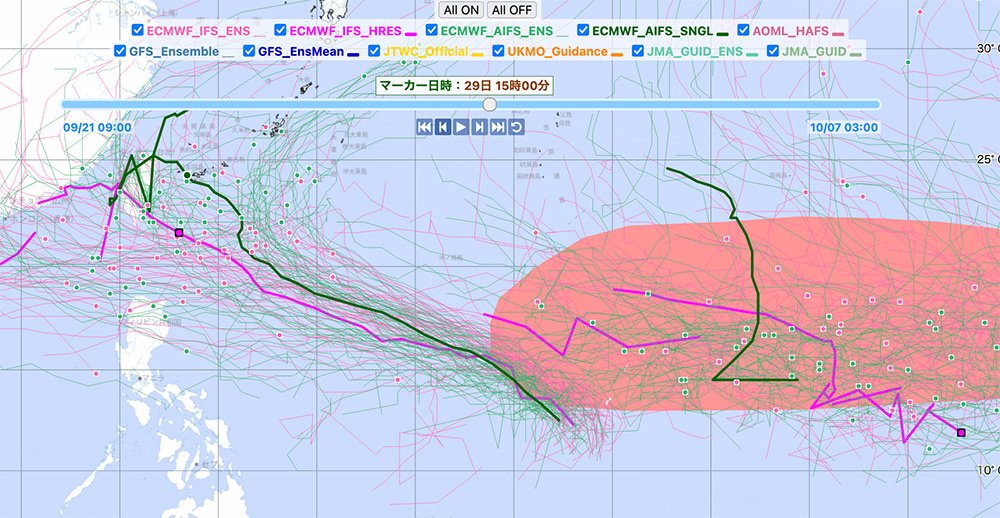Jump to the first time step

pyautogui.click(x=424, y=127)
